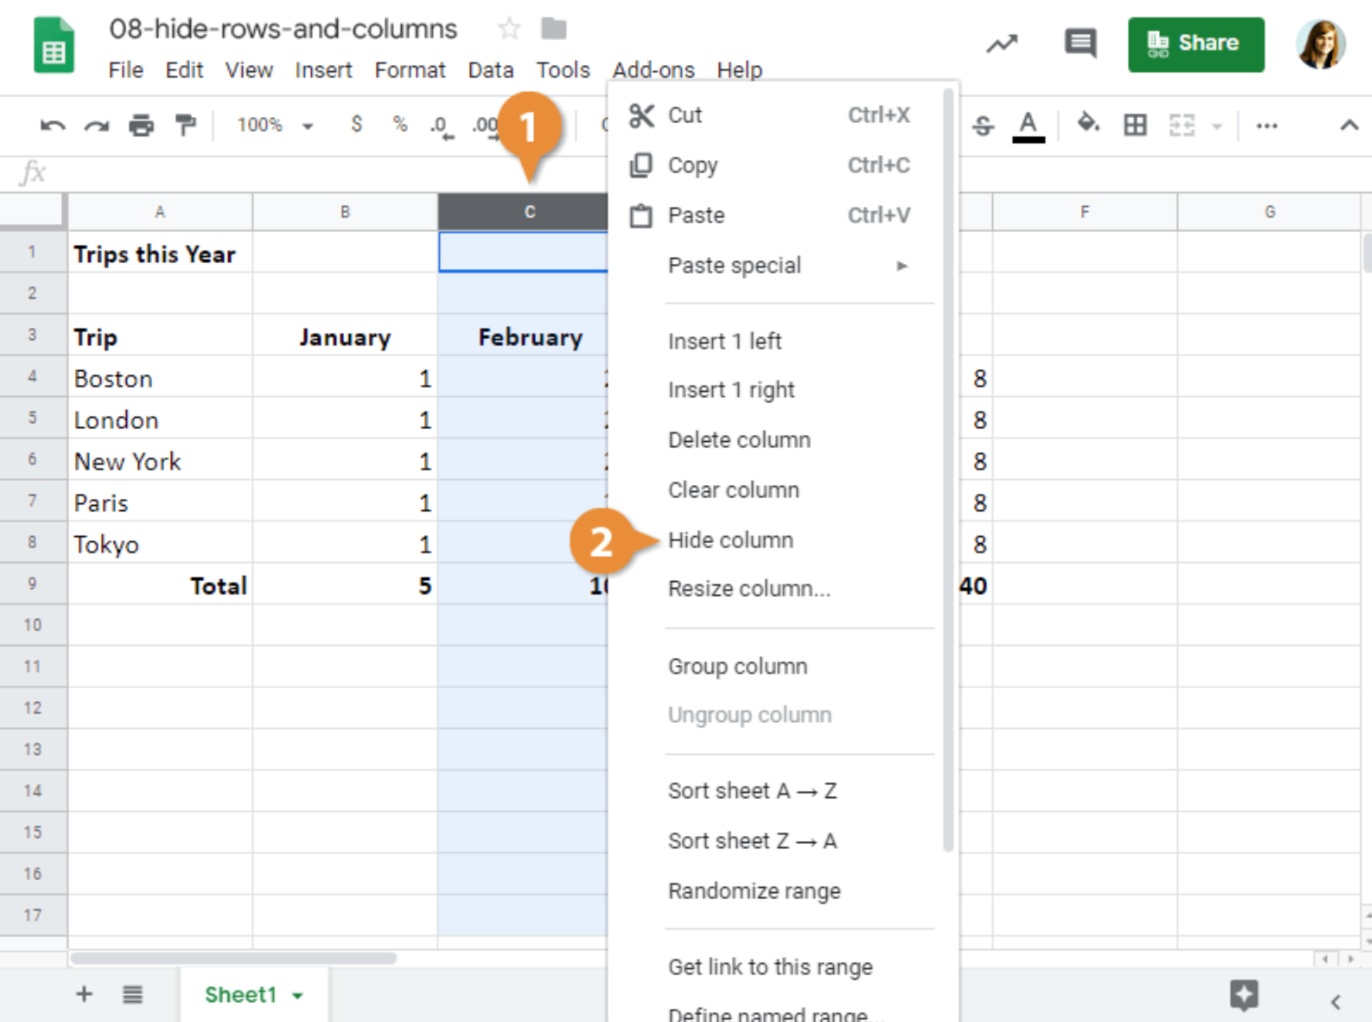Select column A header
The image size is (1372, 1022).
[x=160, y=212]
